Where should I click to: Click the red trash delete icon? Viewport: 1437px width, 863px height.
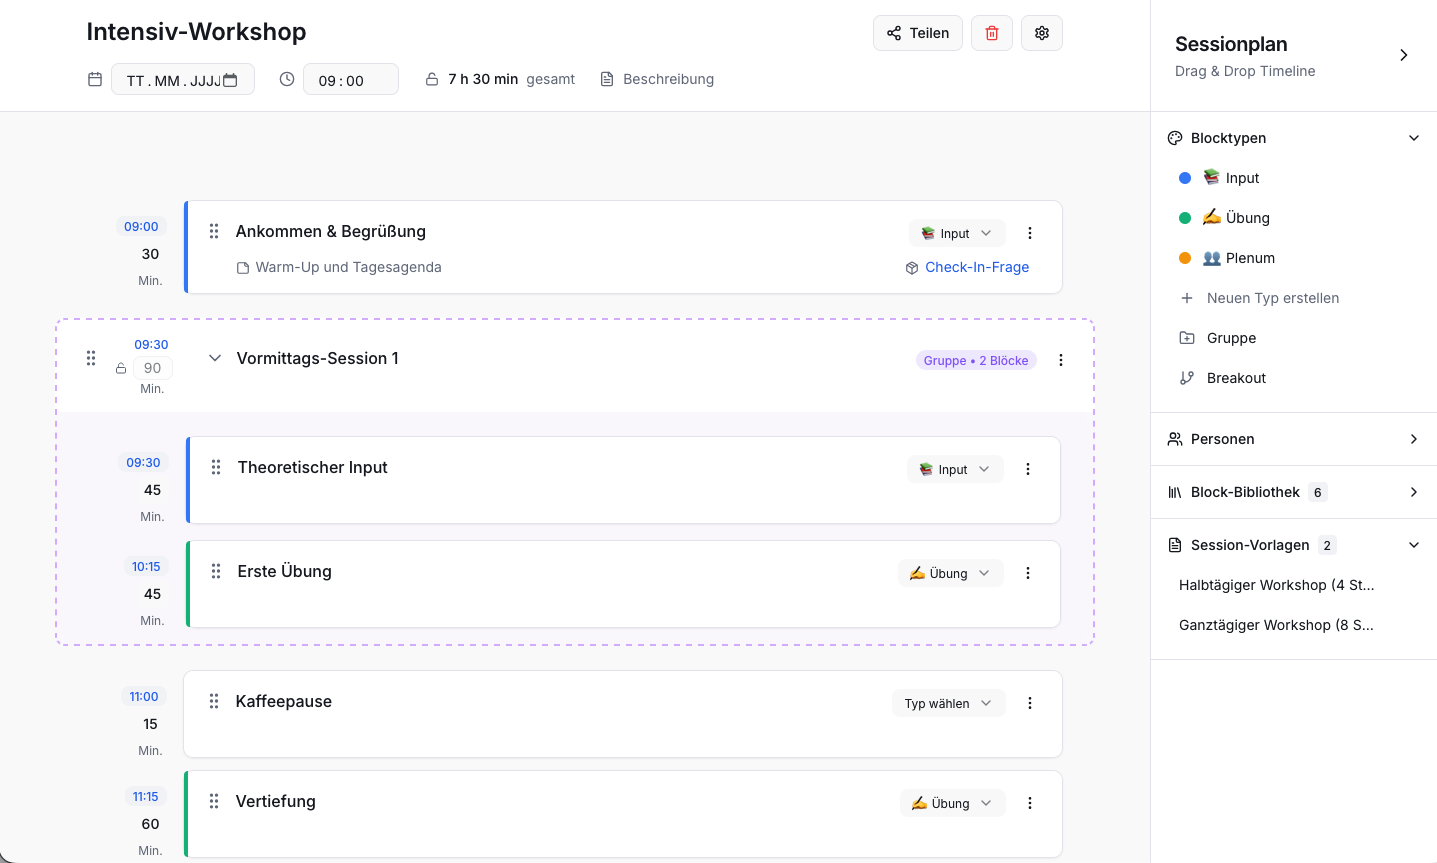[992, 33]
